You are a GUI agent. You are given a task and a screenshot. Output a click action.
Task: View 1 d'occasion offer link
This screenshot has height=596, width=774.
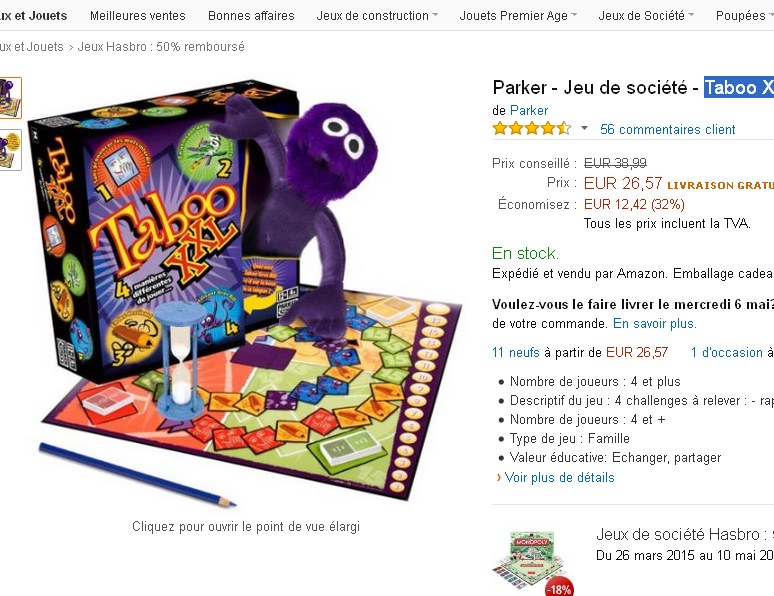click(727, 352)
